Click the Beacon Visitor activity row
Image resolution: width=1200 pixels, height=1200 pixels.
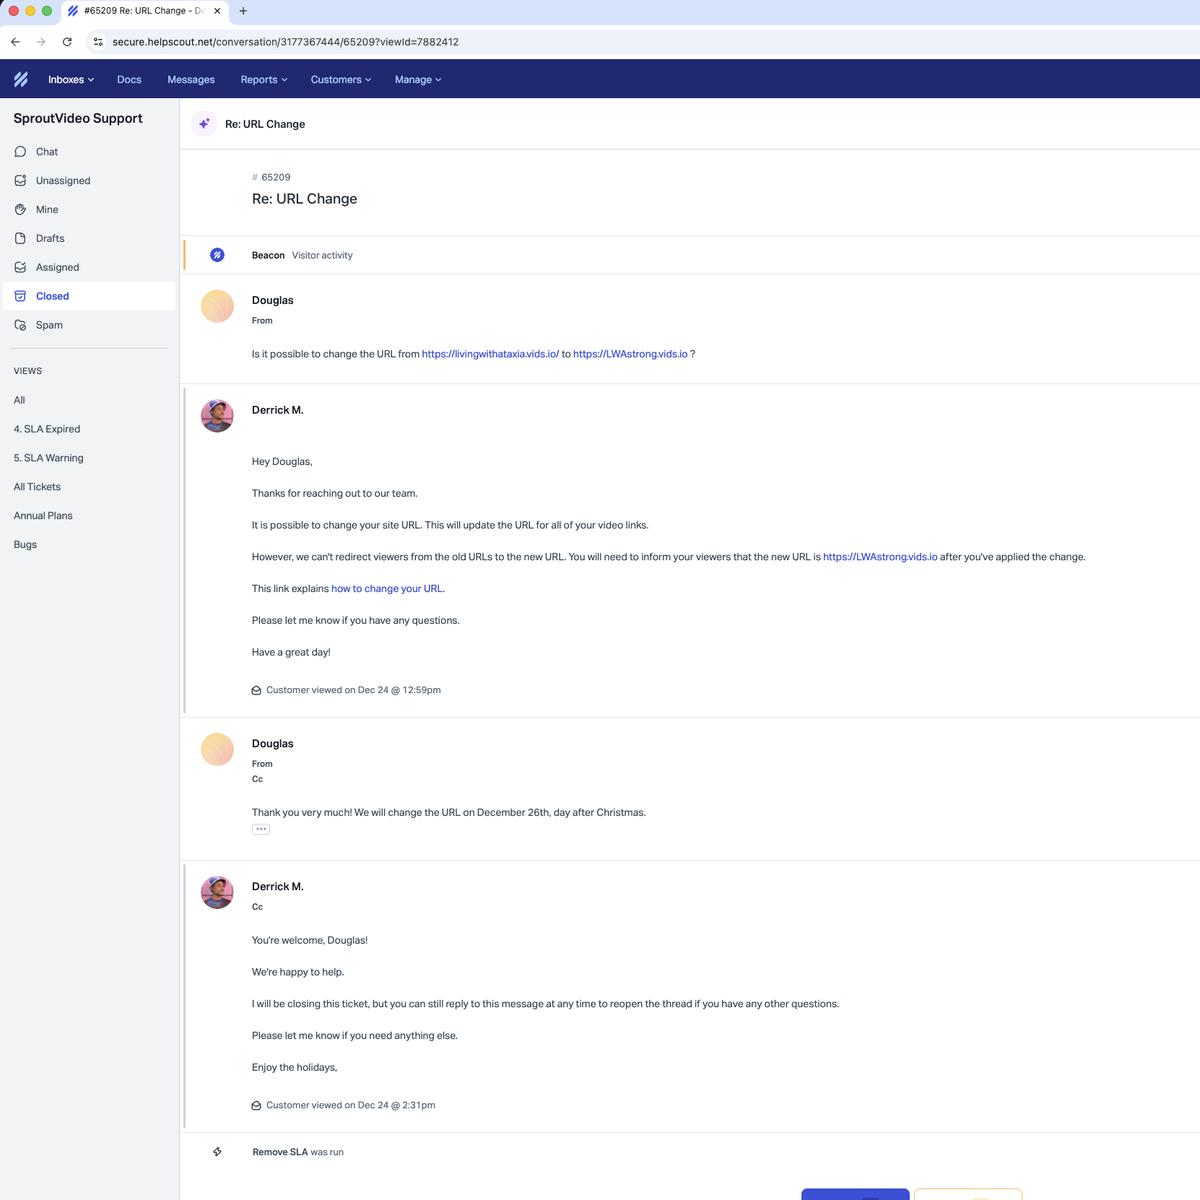(x=690, y=255)
